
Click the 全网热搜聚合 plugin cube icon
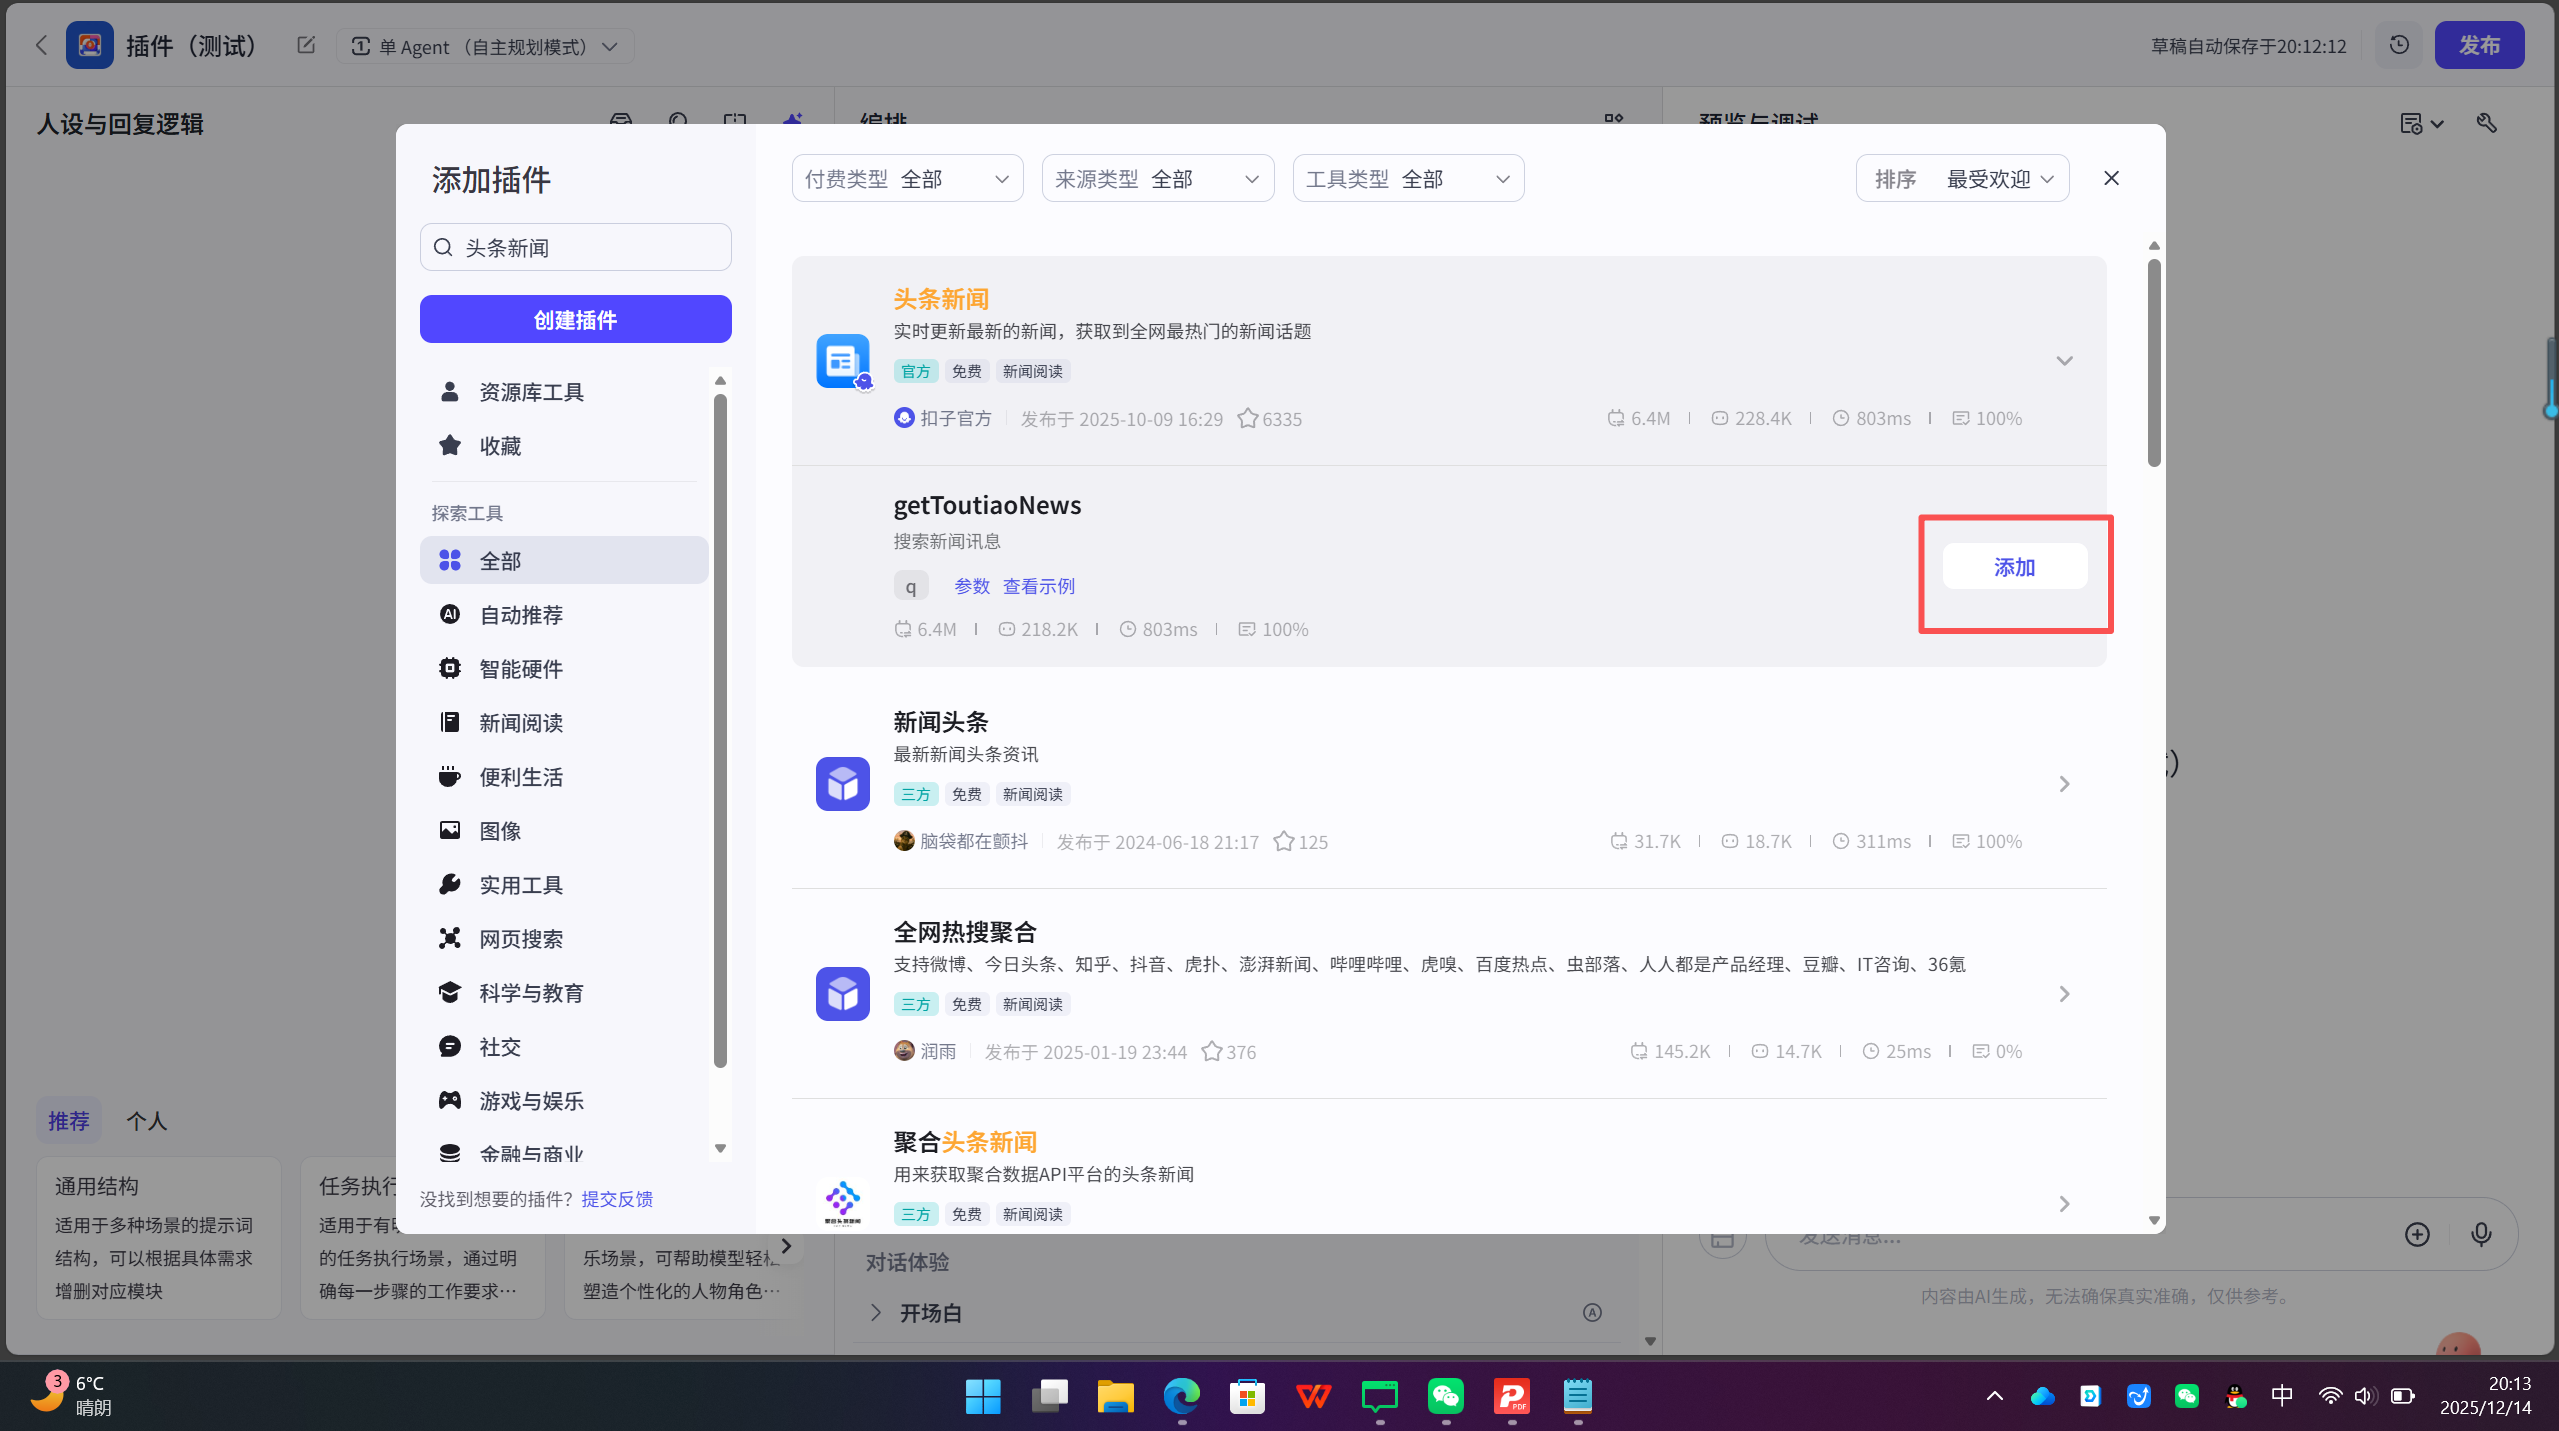841,993
